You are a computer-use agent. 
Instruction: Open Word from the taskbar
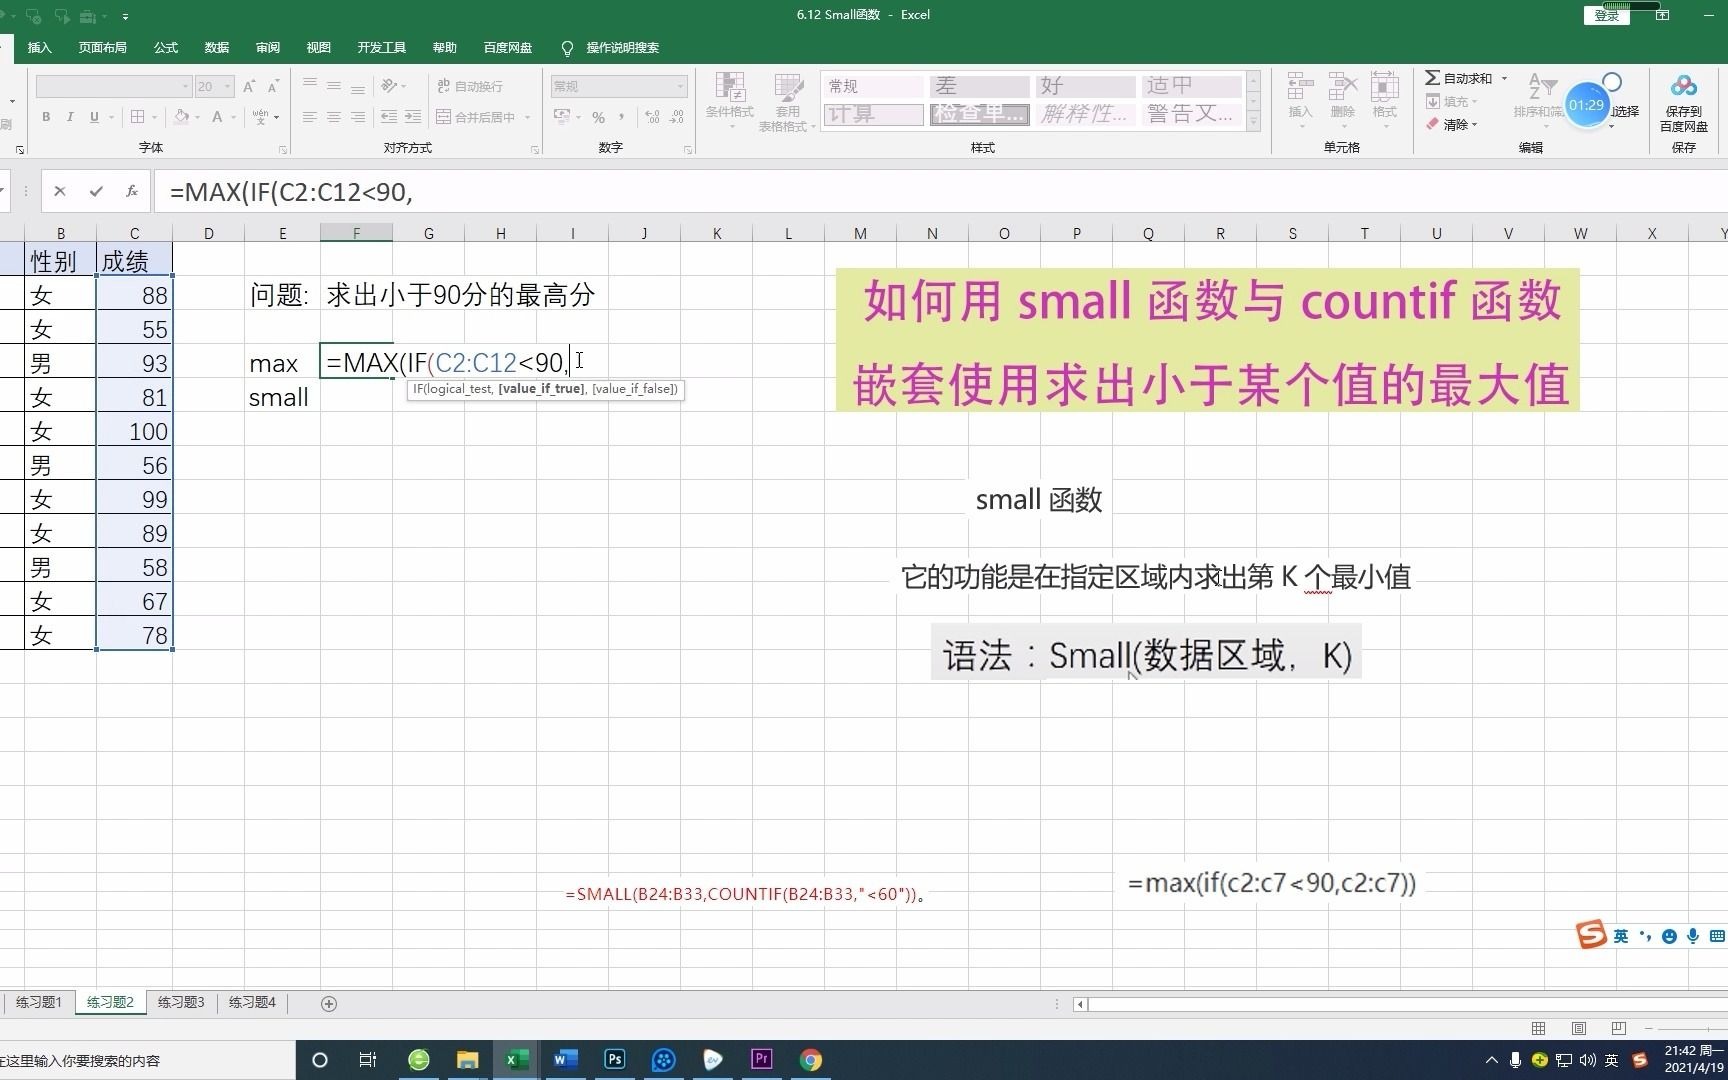coord(566,1059)
